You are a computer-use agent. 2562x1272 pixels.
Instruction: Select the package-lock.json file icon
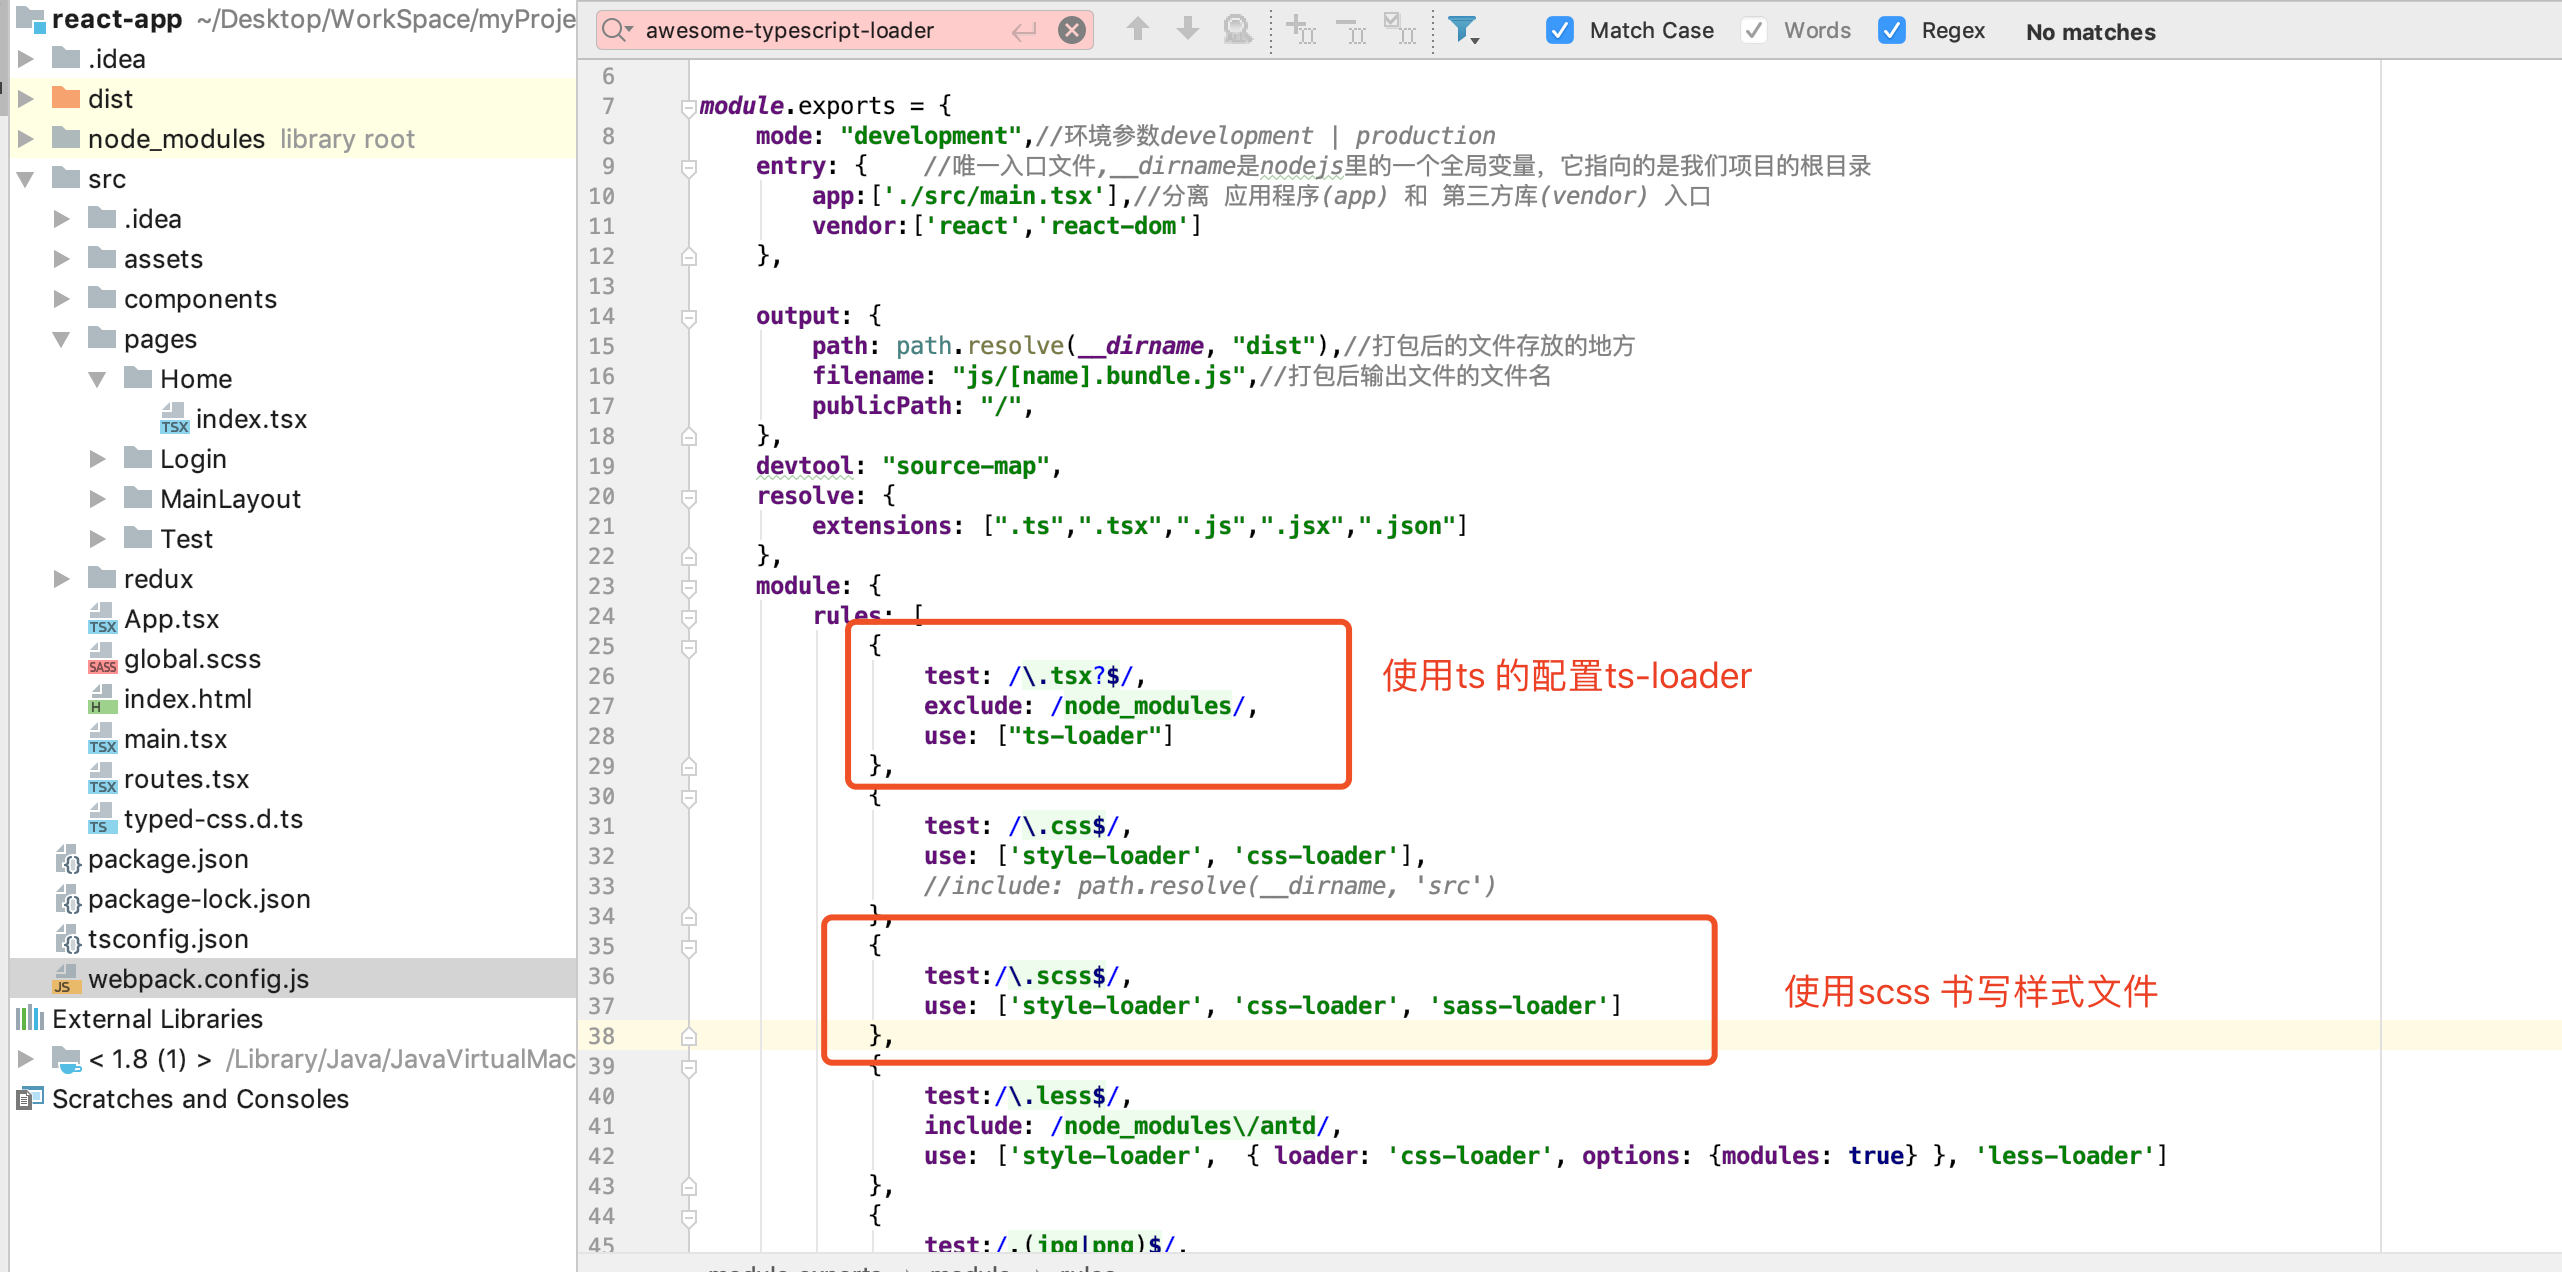[x=67, y=898]
